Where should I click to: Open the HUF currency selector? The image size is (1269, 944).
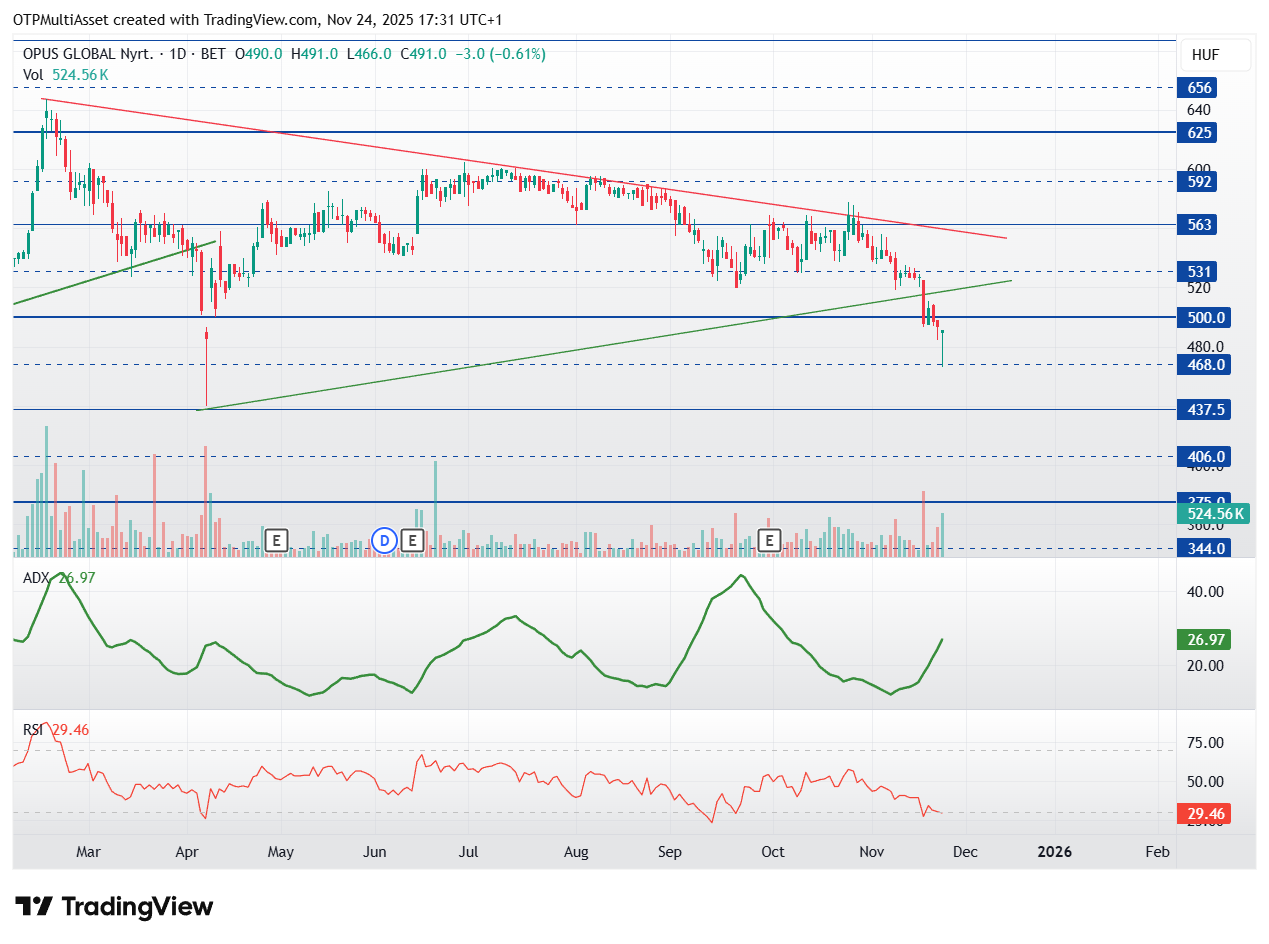[1213, 55]
